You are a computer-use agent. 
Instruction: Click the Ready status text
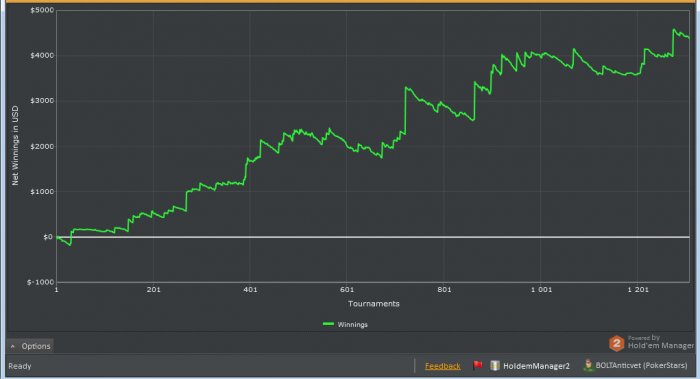(20, 366)
